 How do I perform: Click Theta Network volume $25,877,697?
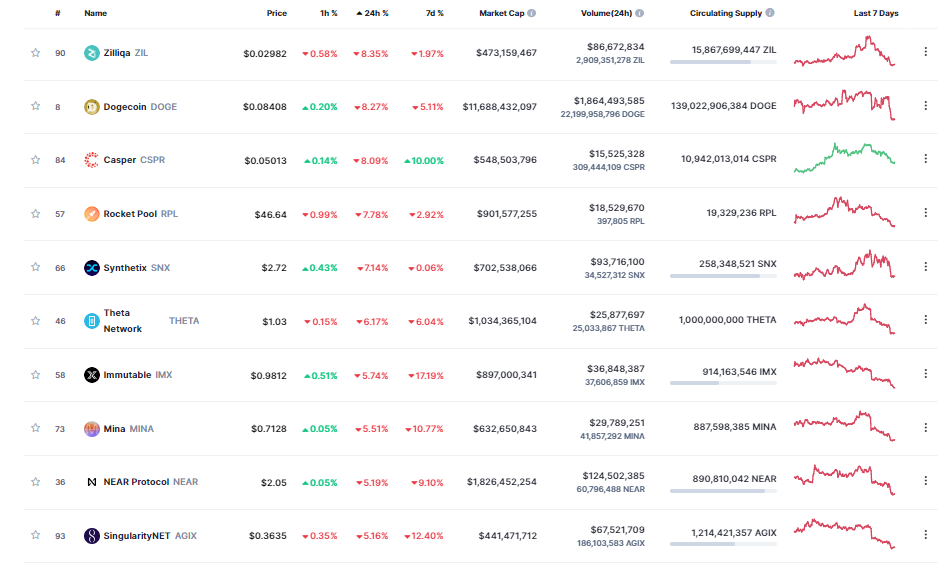pos(617,314)
